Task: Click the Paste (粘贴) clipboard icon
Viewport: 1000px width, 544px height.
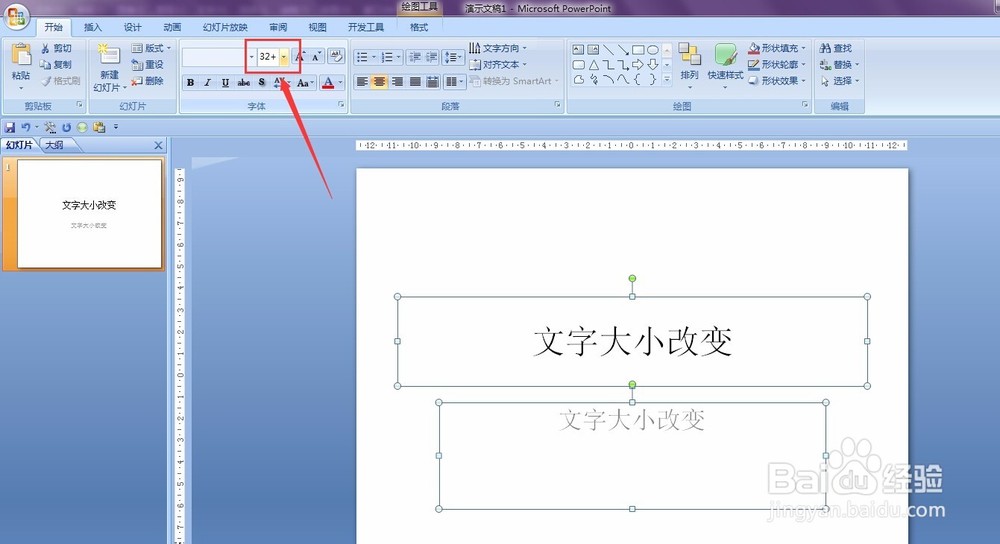Action: click(x=21, y=55)
